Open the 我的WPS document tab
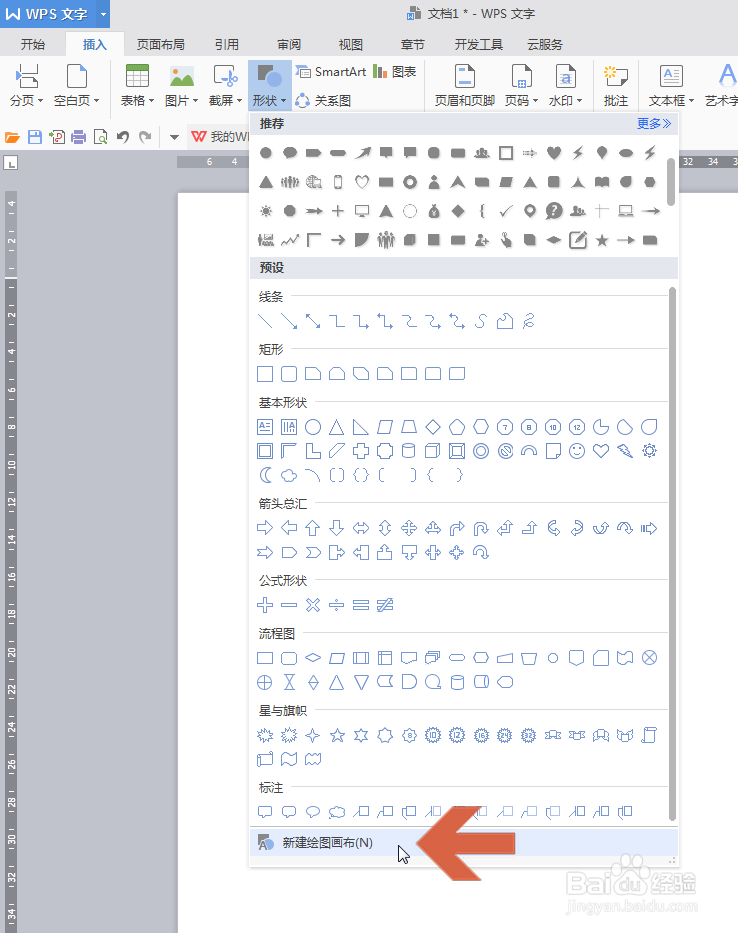The width and height of the screenshot is (738, 933). [x=220, y=137]
